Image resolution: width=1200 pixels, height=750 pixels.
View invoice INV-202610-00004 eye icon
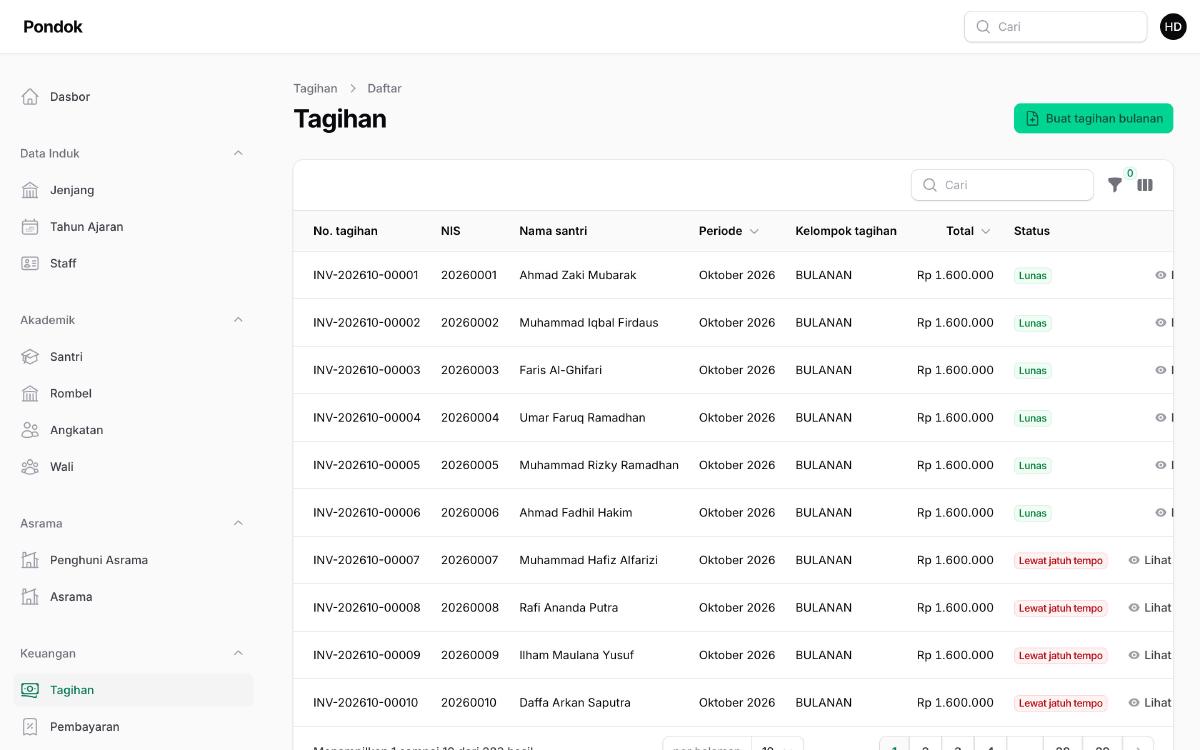(1161, 418)
